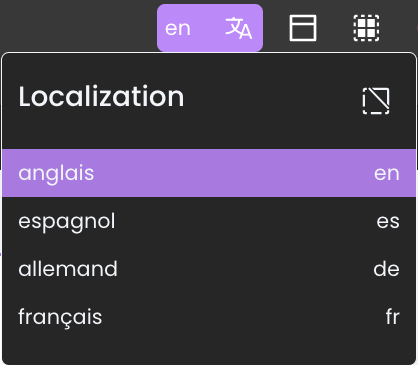418x365 pixels.
Task: Click toolbar gap between layout and grid icons
Action: pyautogui.click(x=335, y=28)
